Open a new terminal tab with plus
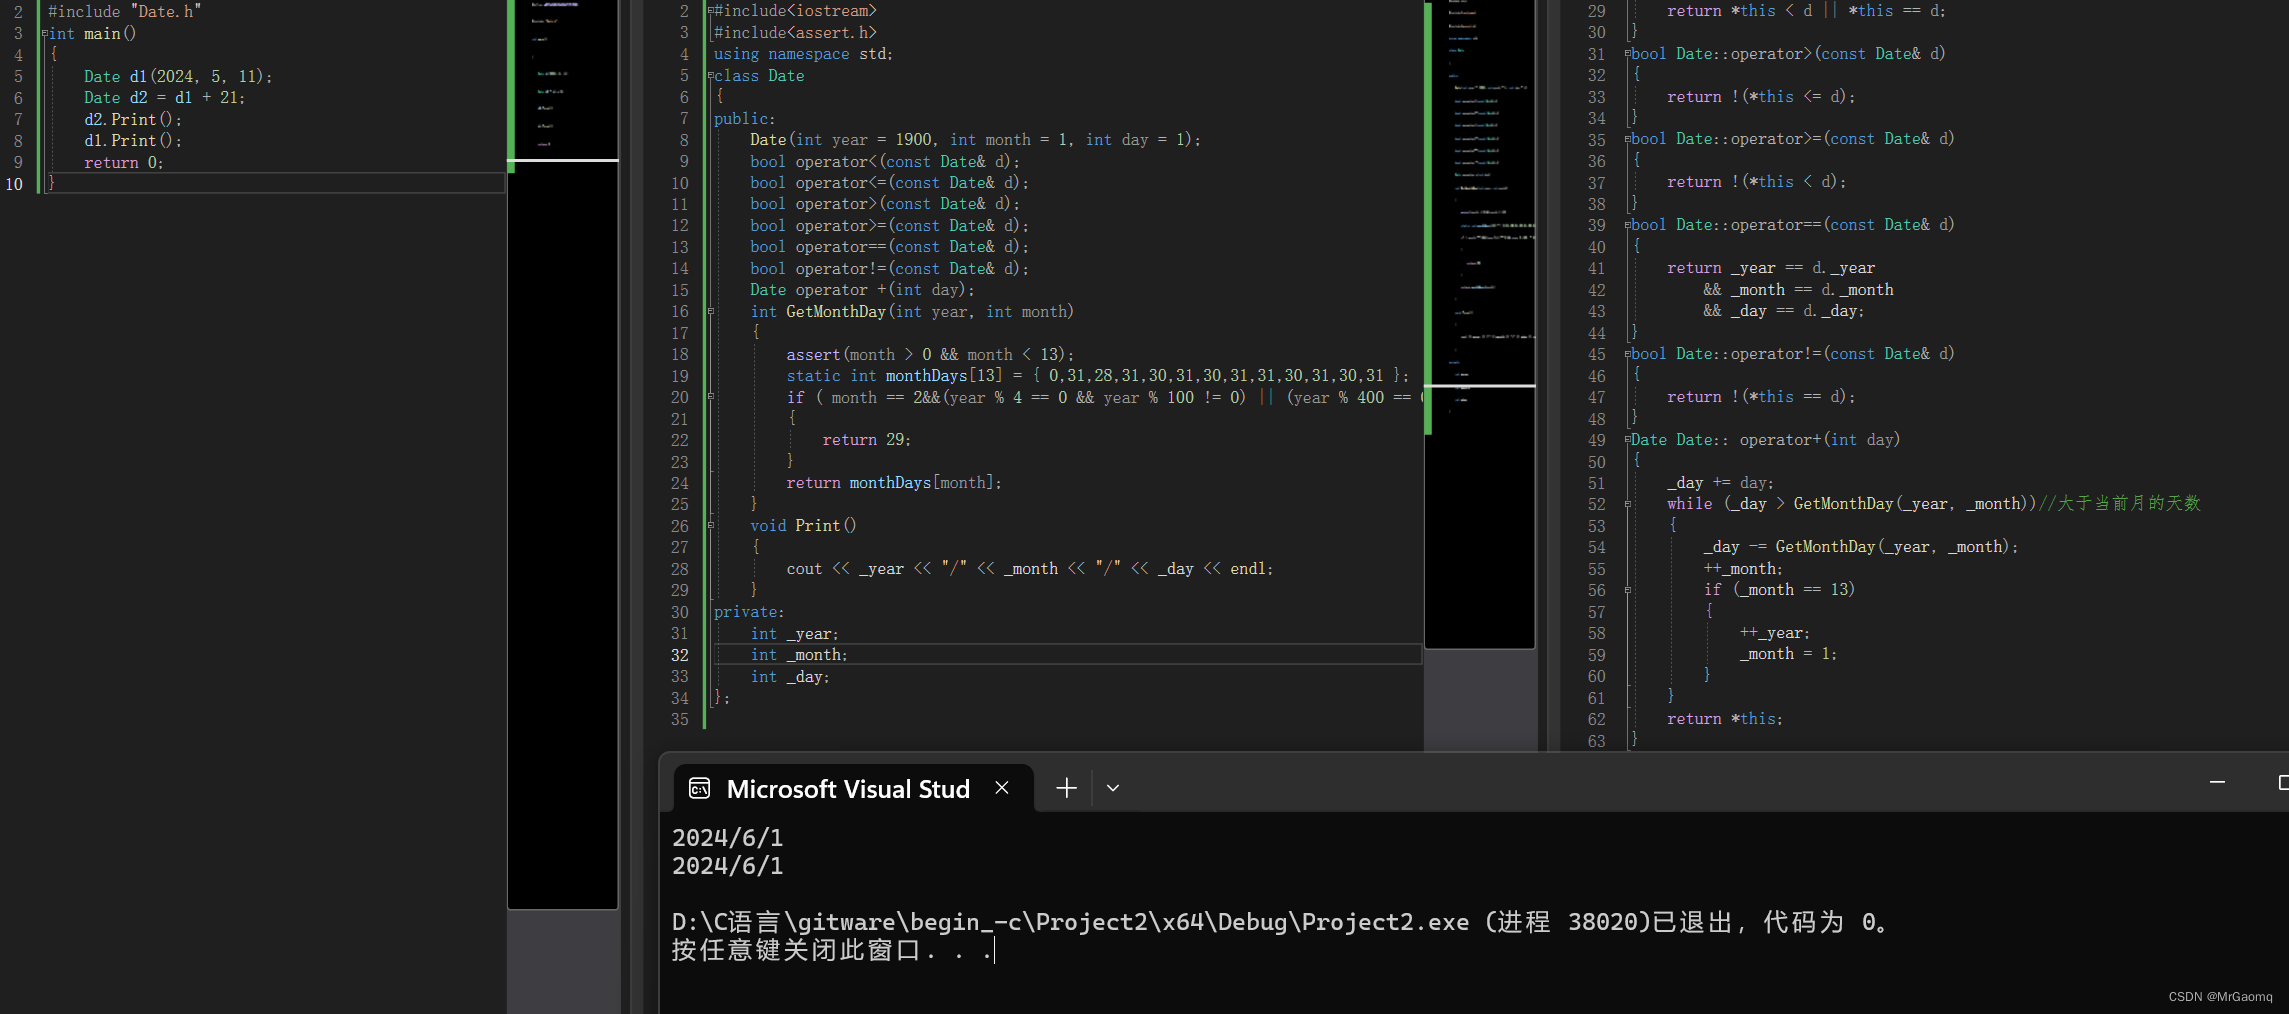This screenshot has width=2289, height=1014. click(1066, 788)
